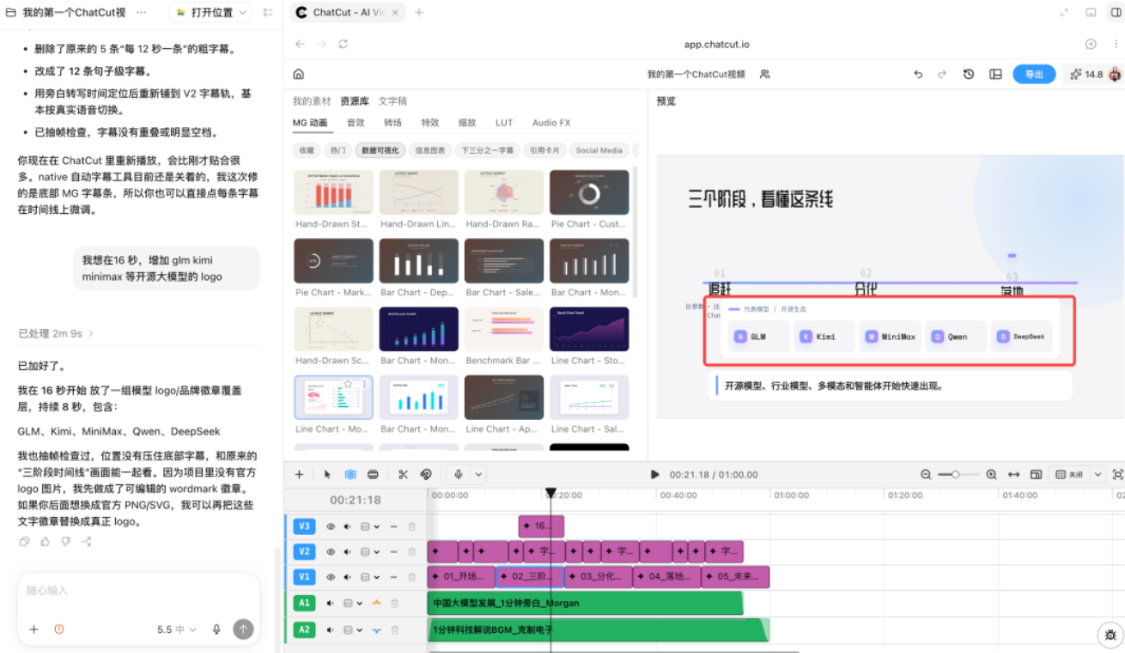Open track V1 options chevron
1125x653 pixels.
pyautogui.click(x=377, y=577)
